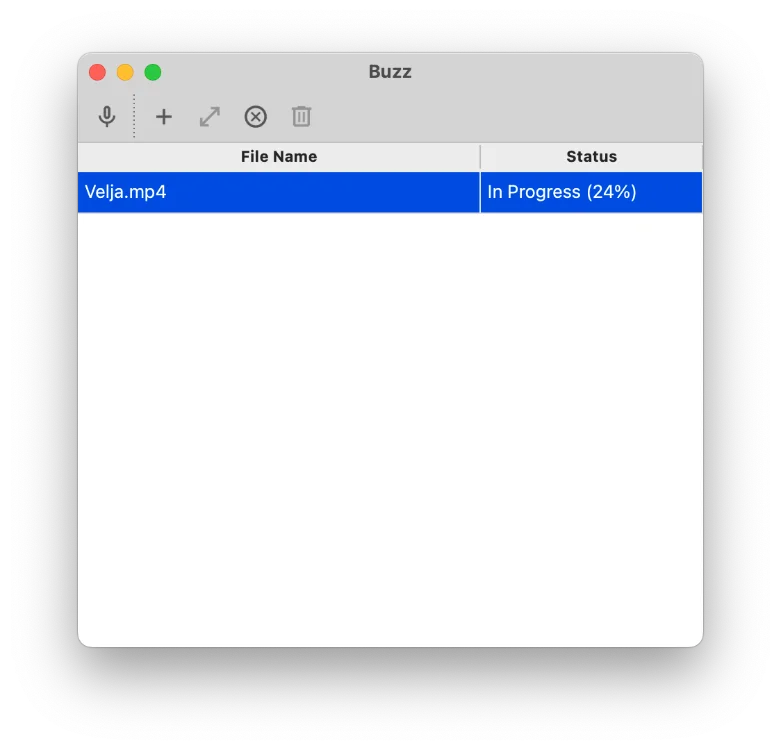Close the Buzz window with the red button
Viewport: 781px width, 750px height.
coord(98,72)
